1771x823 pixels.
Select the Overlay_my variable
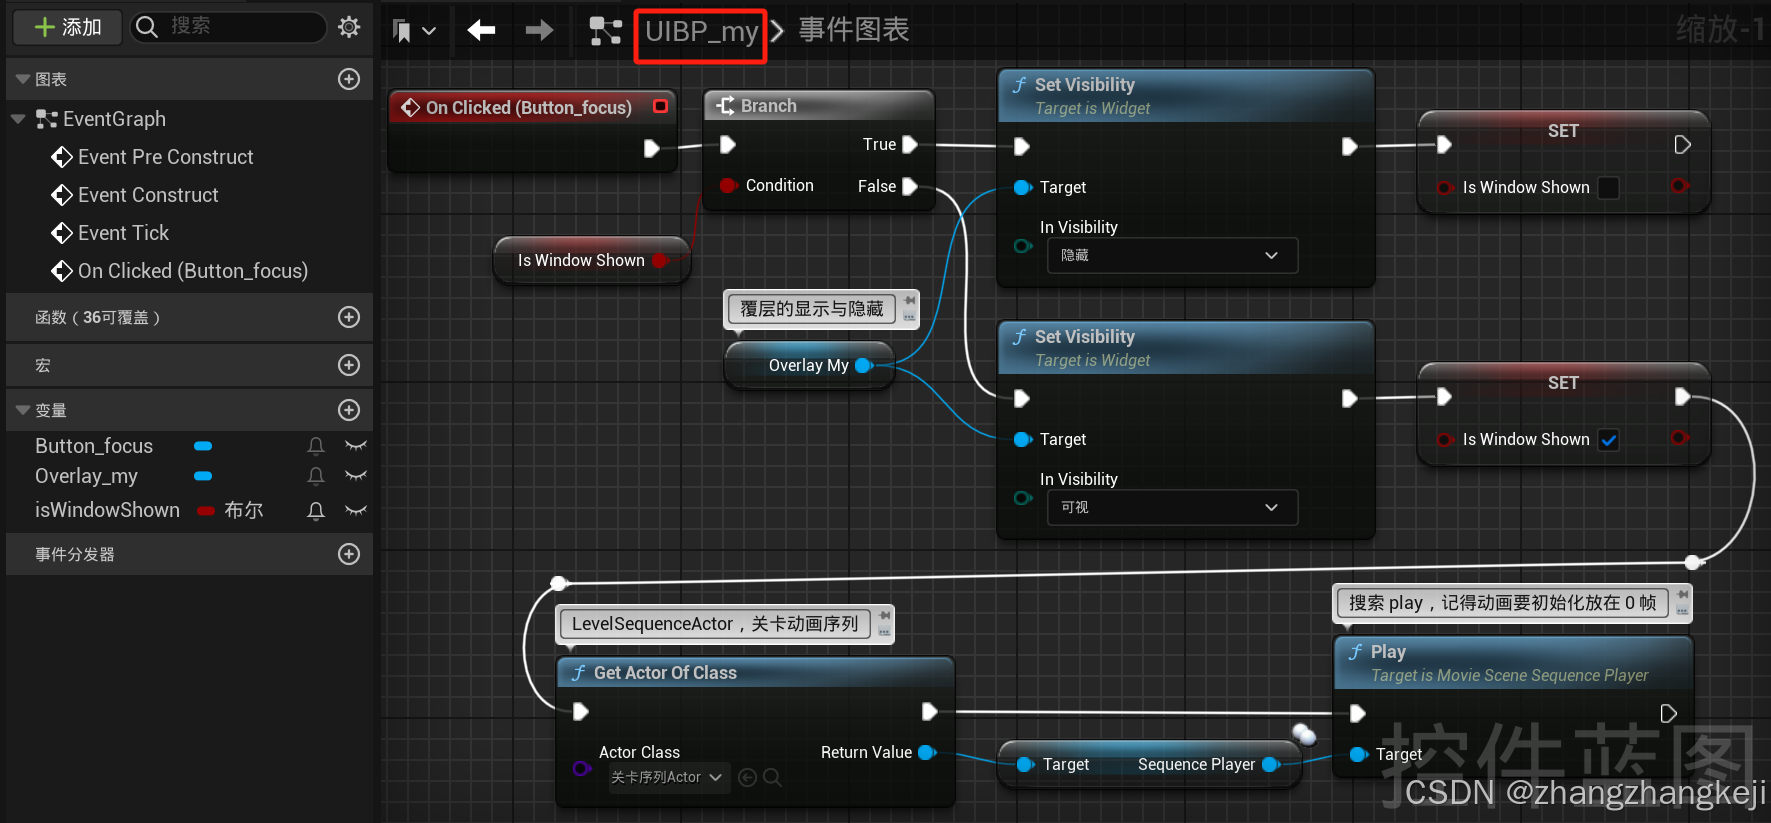[x=86, y=476]
